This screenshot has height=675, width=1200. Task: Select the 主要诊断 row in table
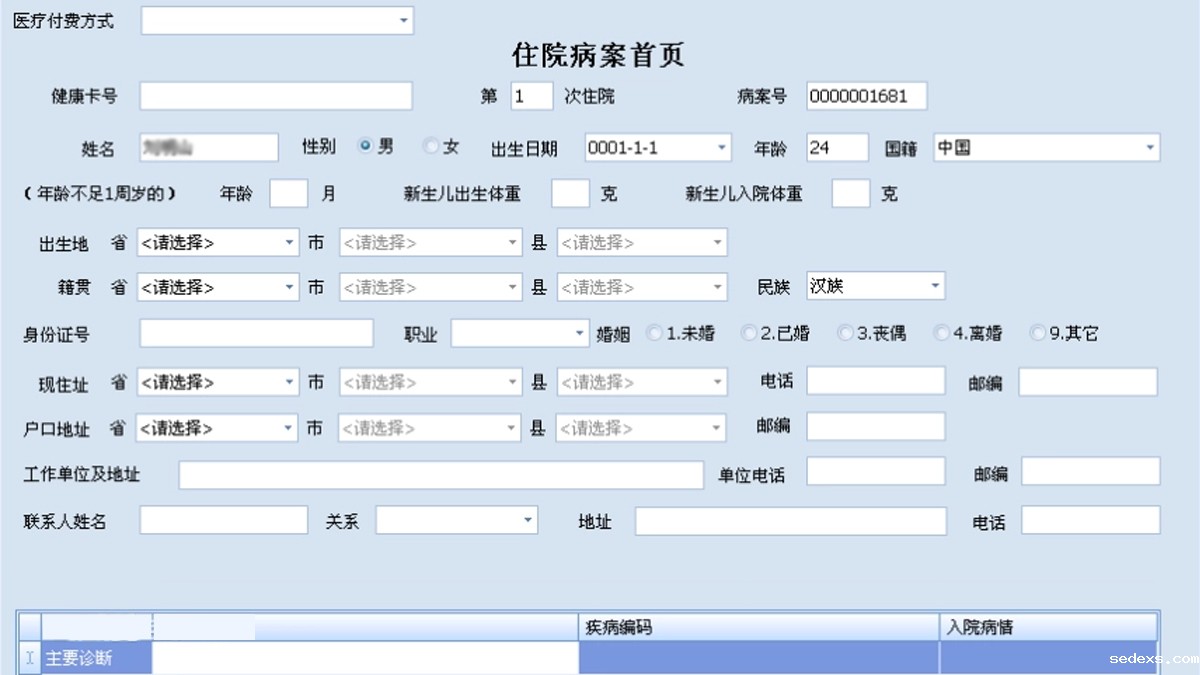(x=96, y=658)
